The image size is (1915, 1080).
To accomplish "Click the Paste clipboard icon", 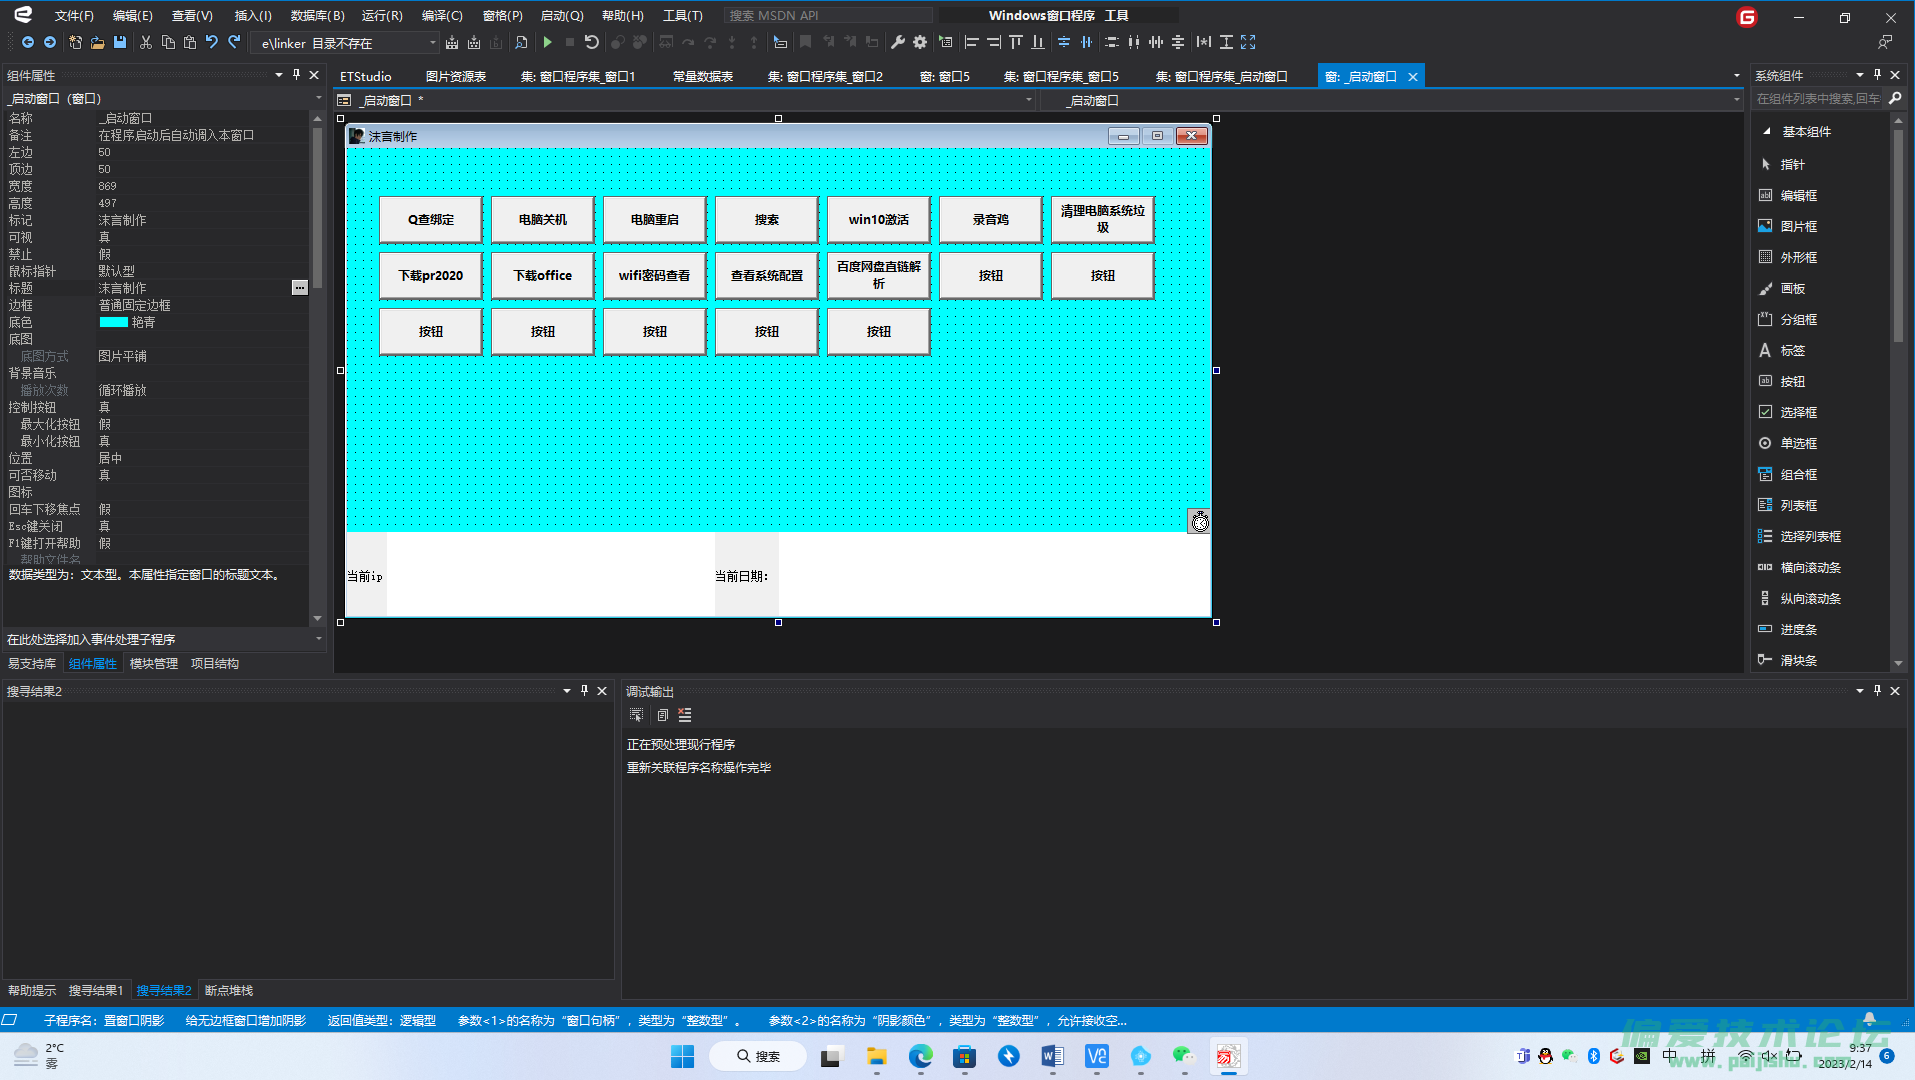I will click(x=190, y=42).
